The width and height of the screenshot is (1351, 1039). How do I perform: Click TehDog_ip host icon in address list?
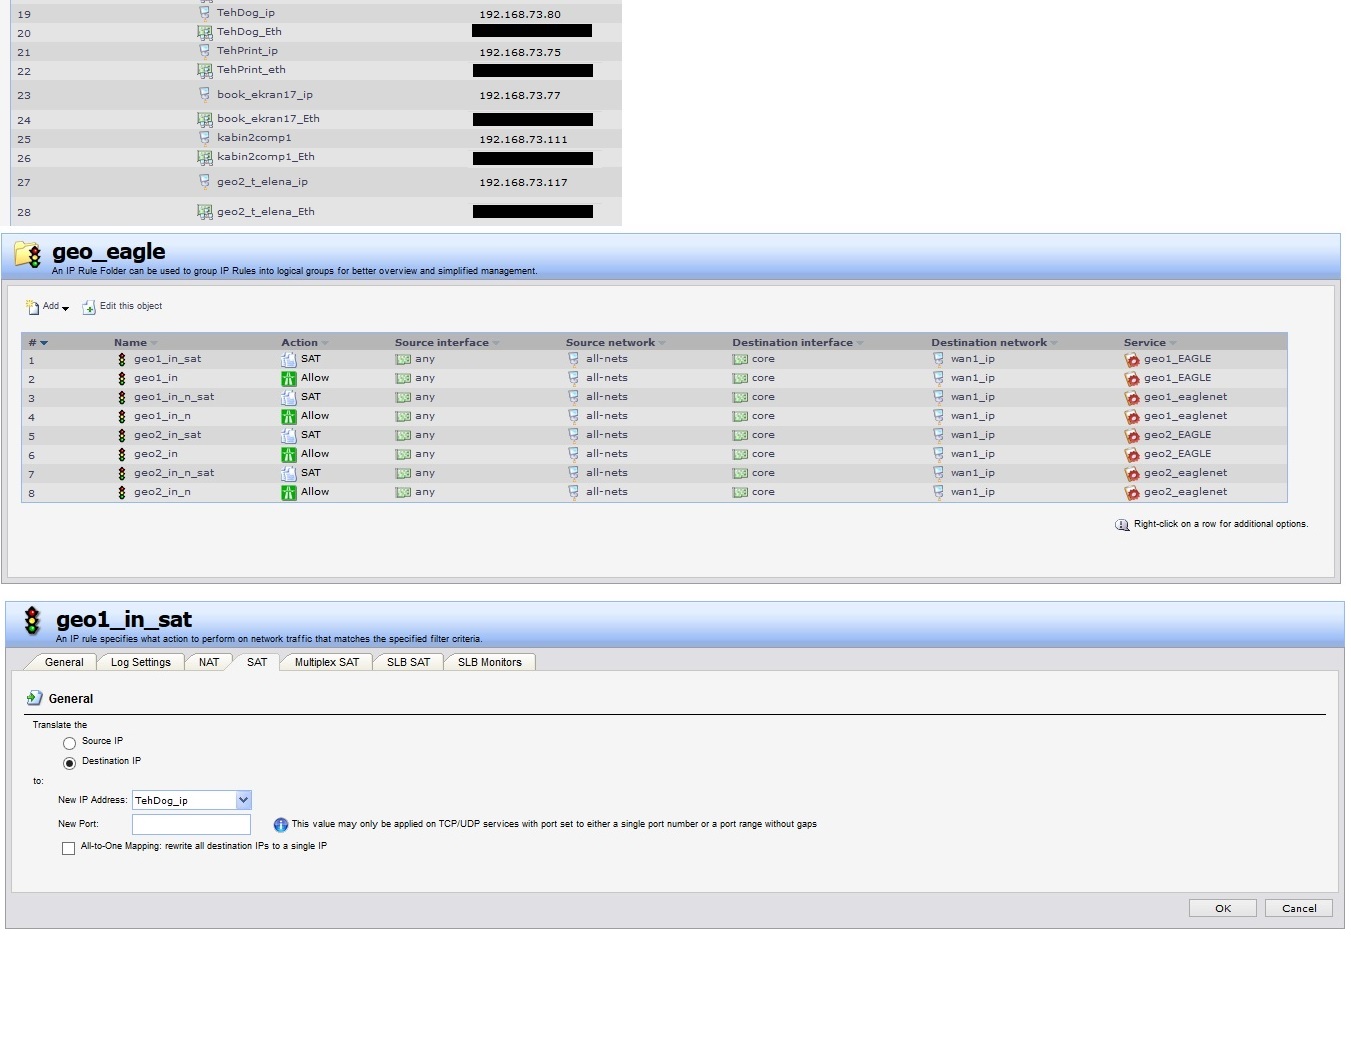click(x=204, y=13)
